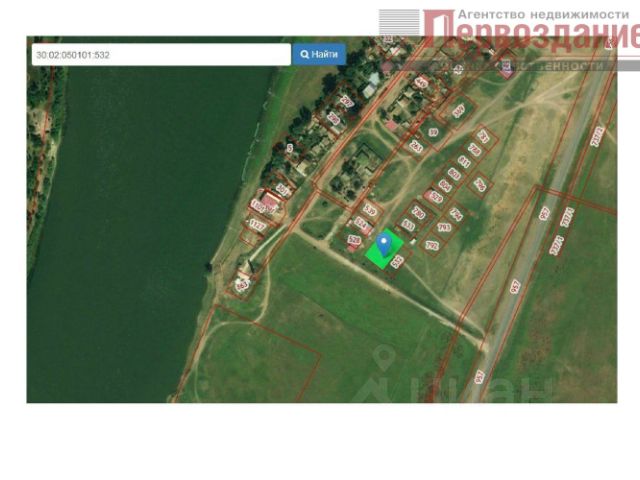Select parcel labeled 301
The height and width of the screenshot is (480, 640).
282,189
